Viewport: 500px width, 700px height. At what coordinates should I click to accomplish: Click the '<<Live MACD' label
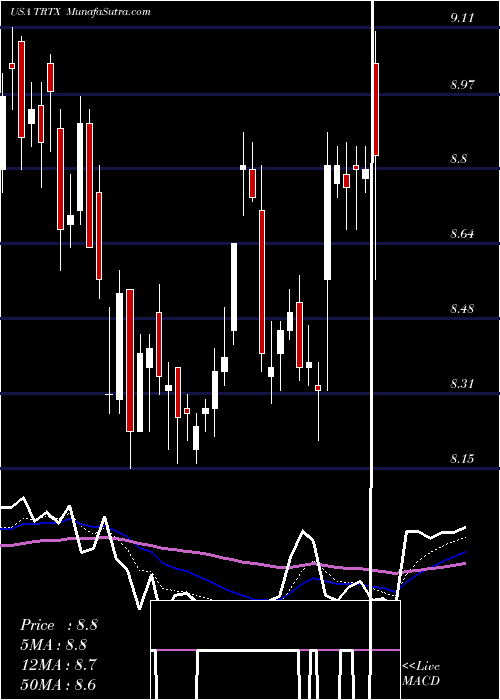421,673
